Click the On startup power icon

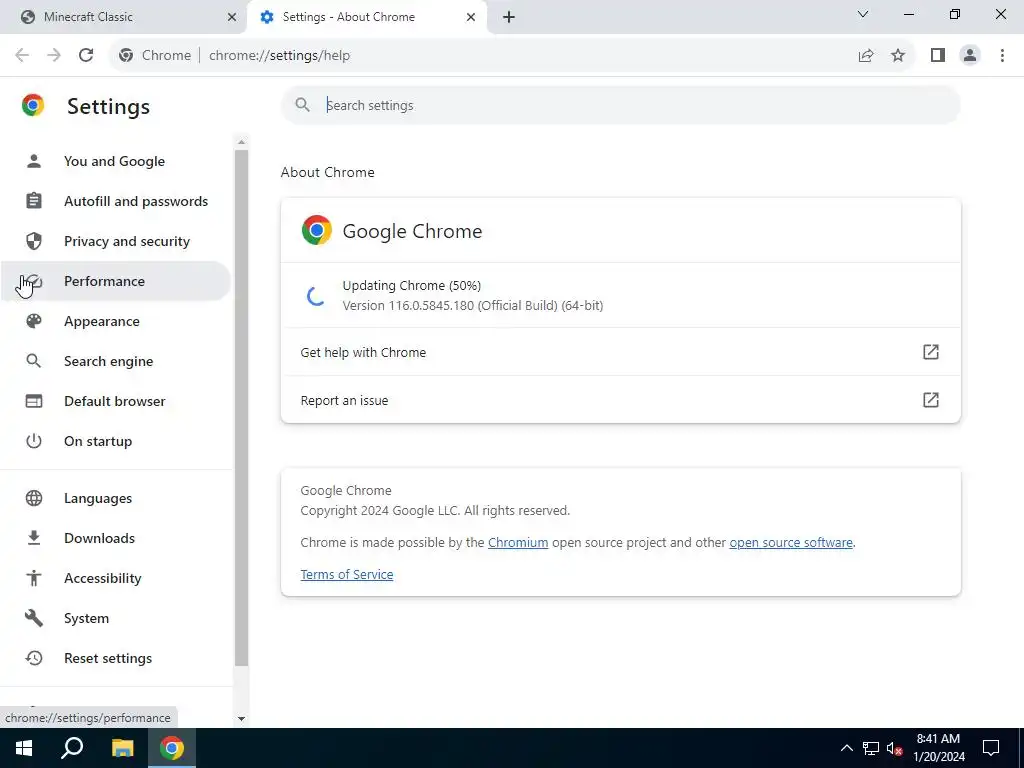tap(33, 441)
